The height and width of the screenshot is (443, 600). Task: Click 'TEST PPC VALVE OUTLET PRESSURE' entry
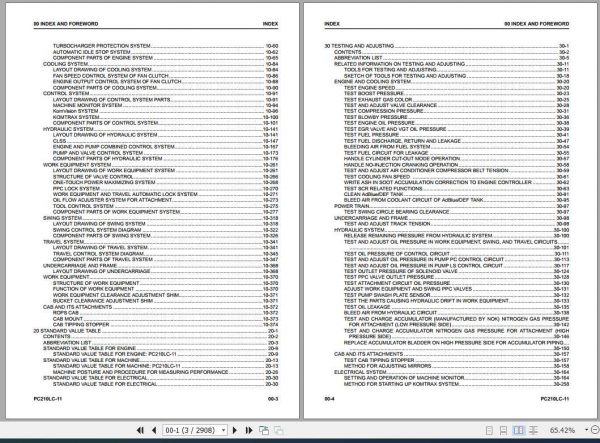click(389, 277)
